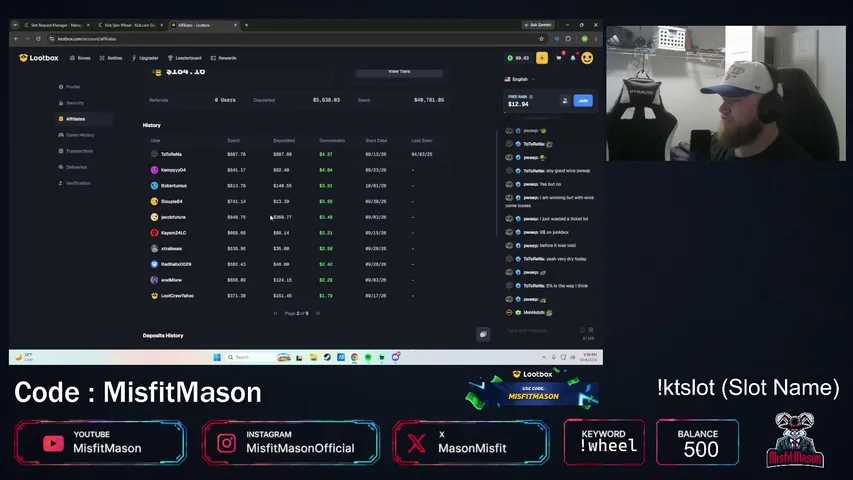Show hidden system tray icons
Image resolution: width=853 pixels, height=480 pixels.
point(543,357)
